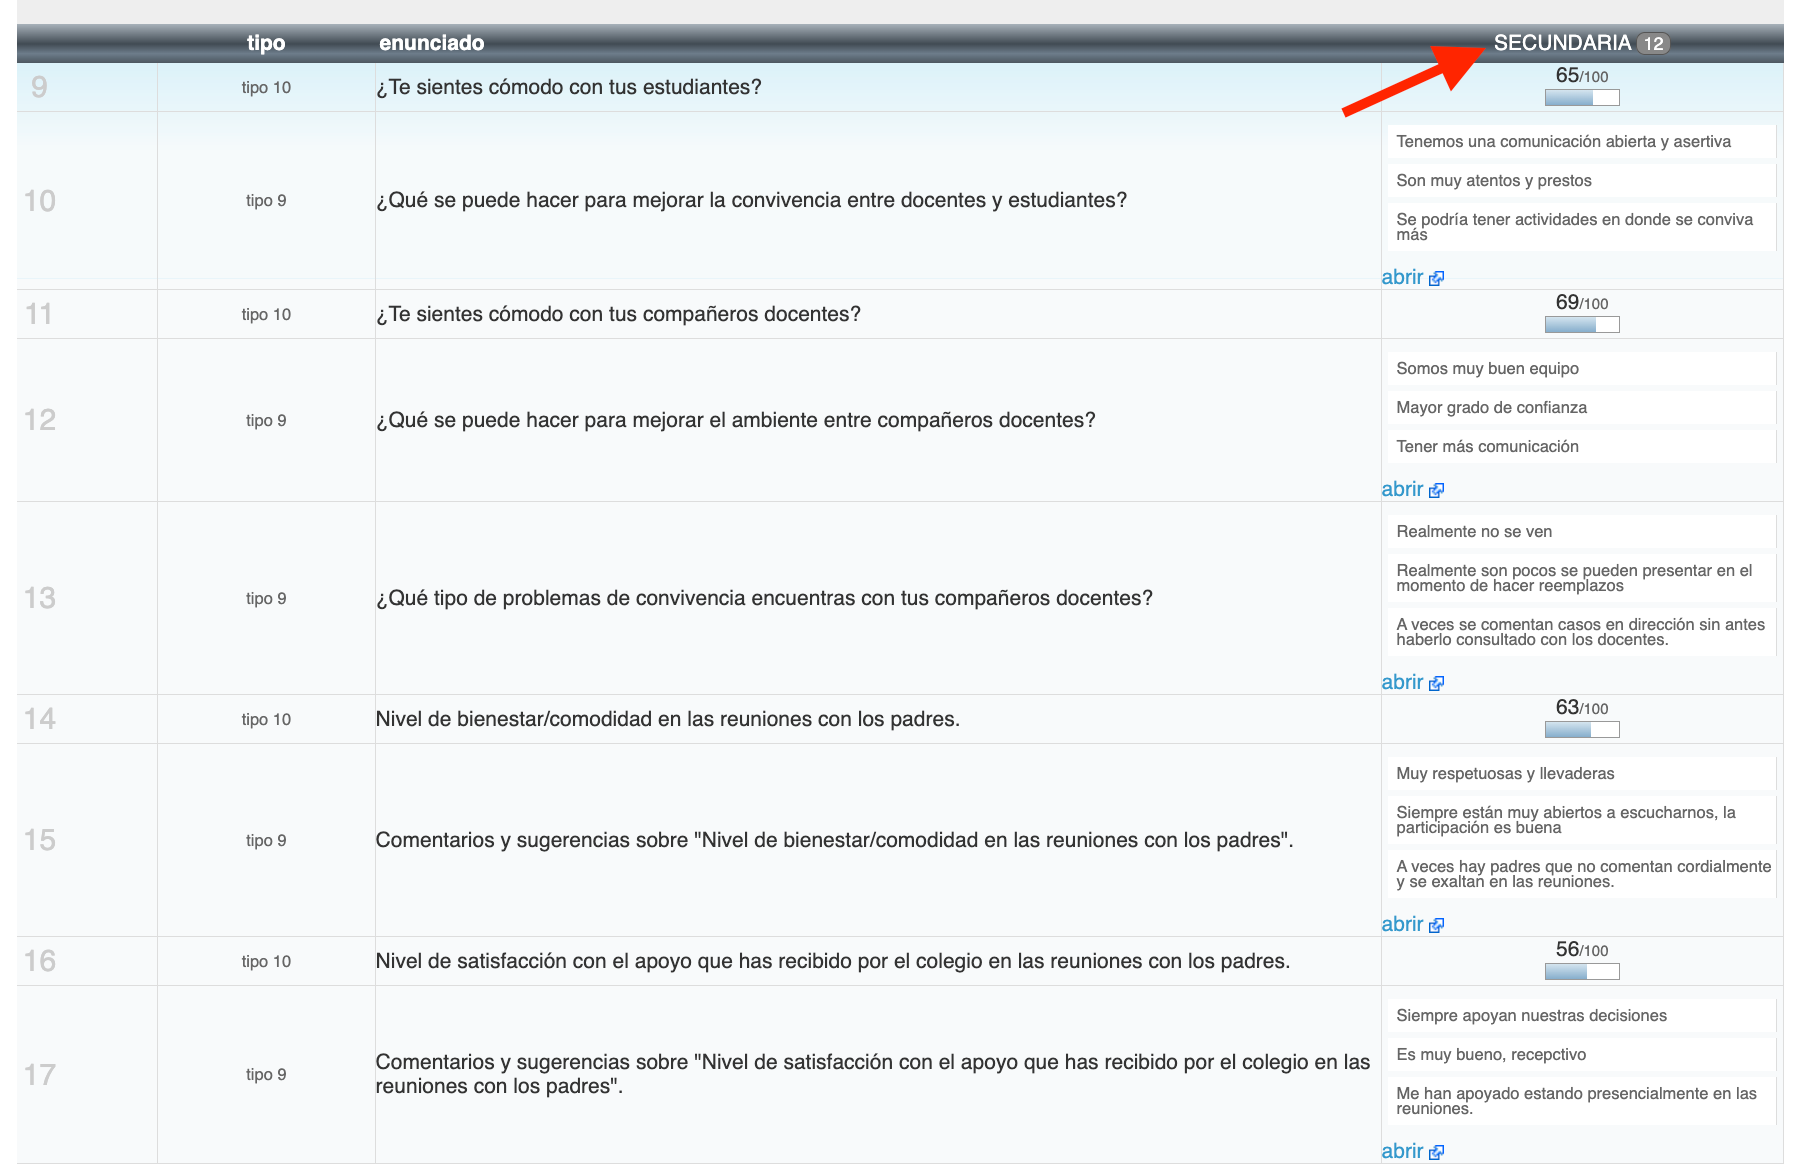Click 'tipo 10' cell in row 9

click(266, 88)
